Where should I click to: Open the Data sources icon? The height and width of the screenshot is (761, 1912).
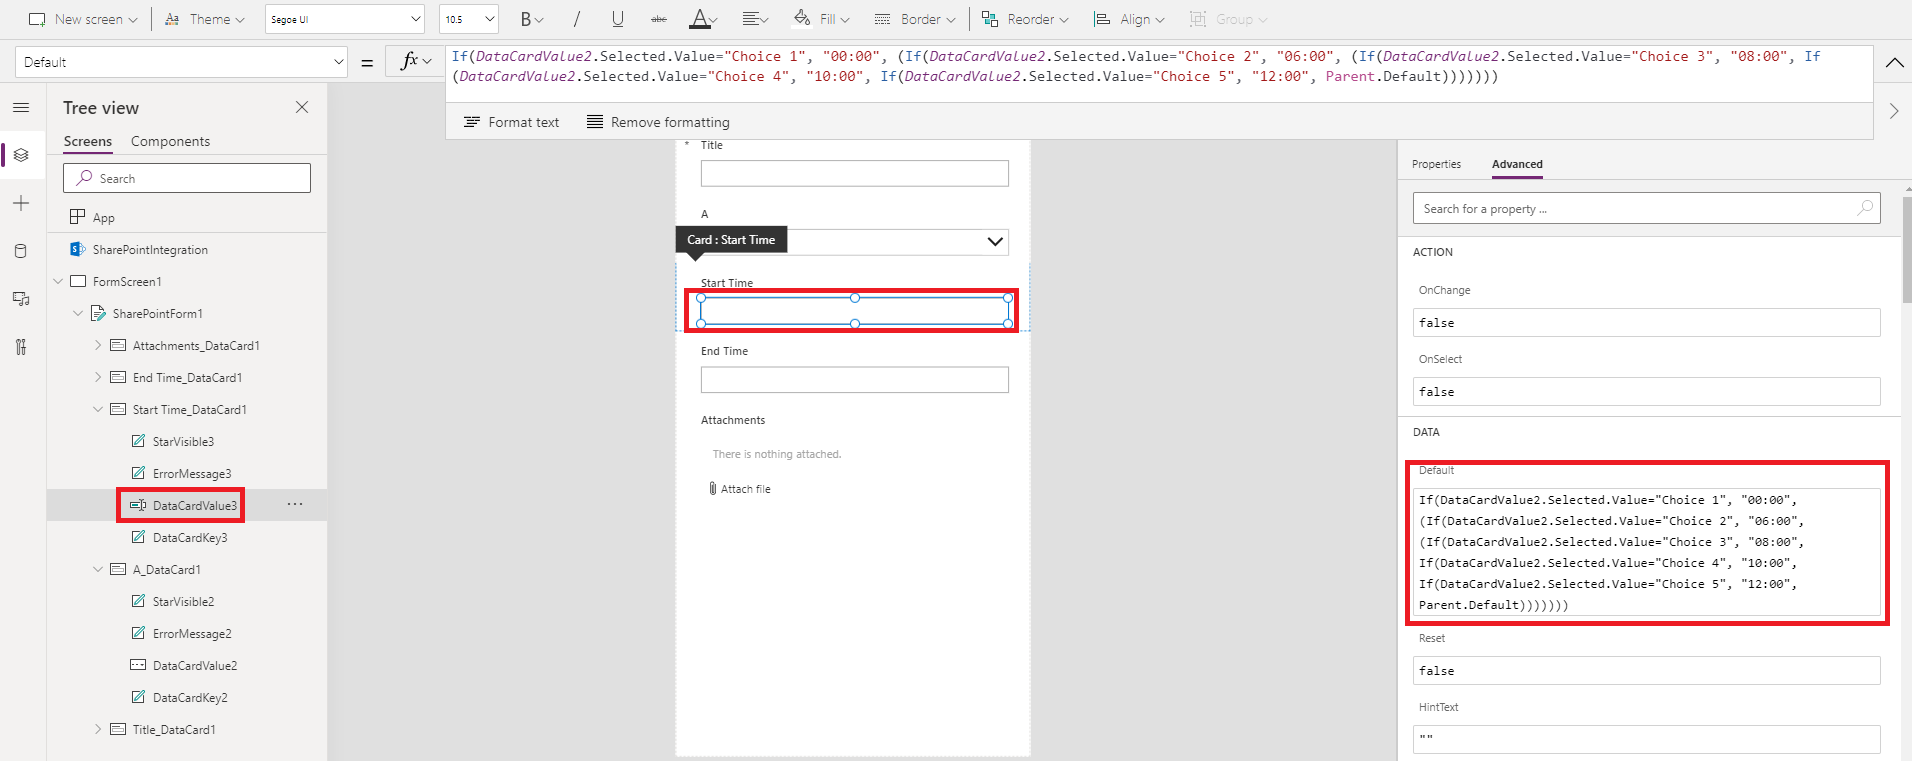click(21, 251)
